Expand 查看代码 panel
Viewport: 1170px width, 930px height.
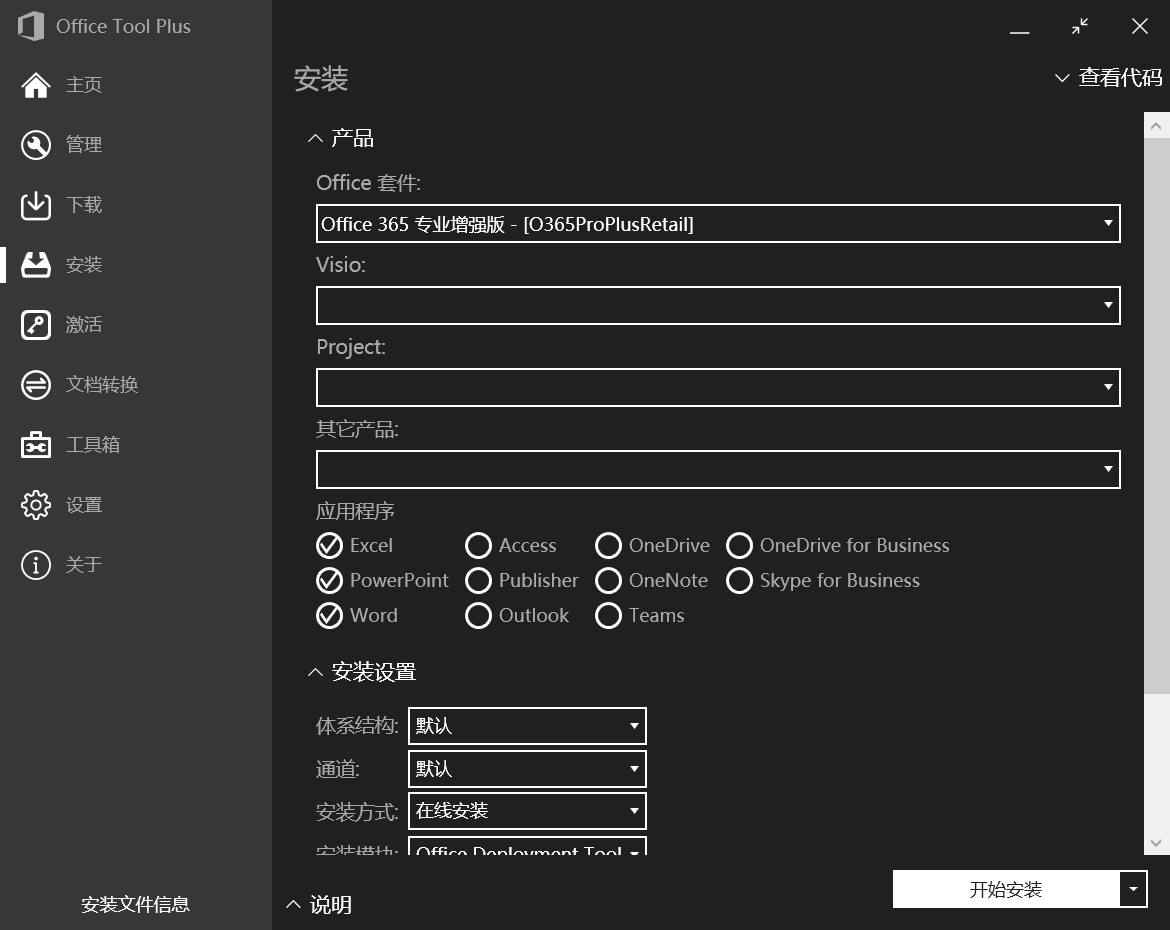tap(1108, 78)
